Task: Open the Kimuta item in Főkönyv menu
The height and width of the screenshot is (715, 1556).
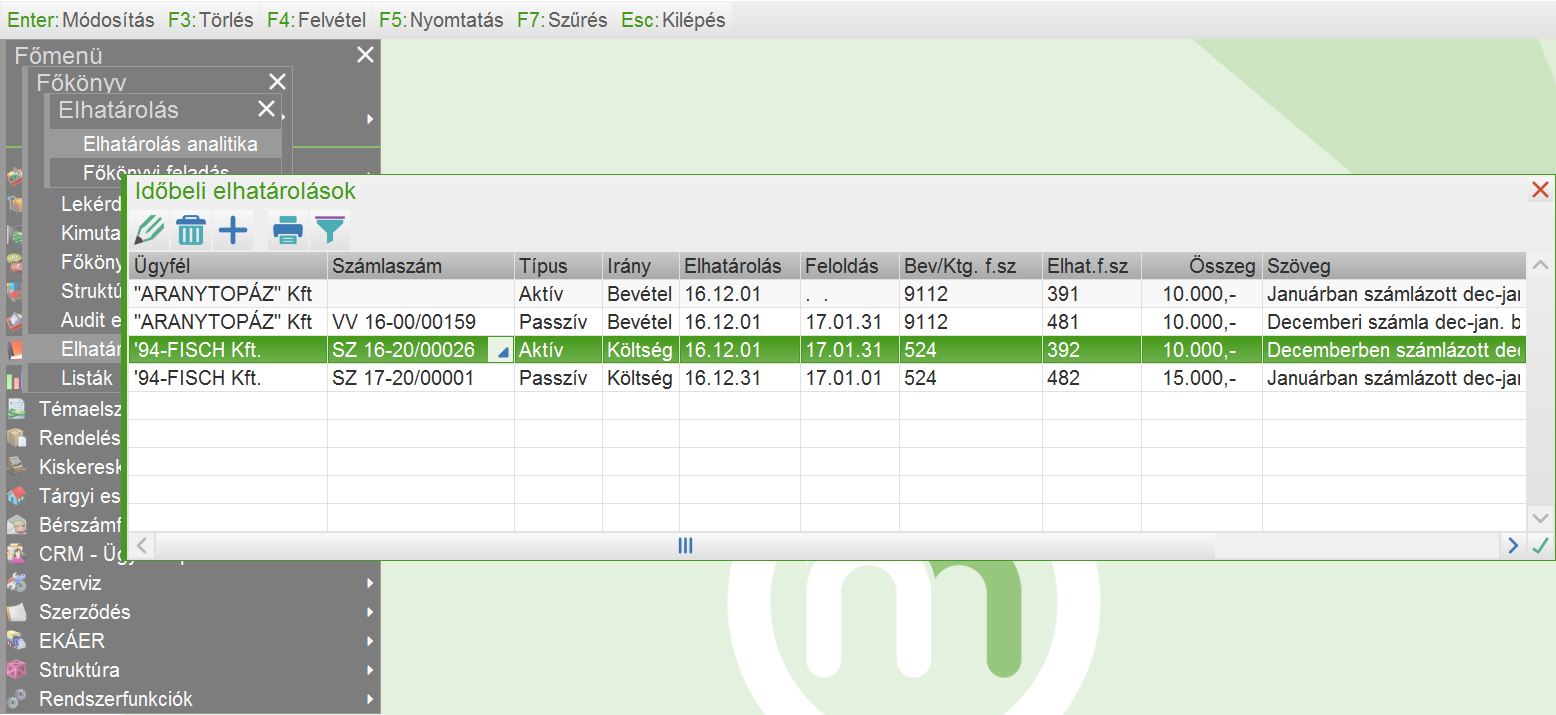Action: point(91,234)
